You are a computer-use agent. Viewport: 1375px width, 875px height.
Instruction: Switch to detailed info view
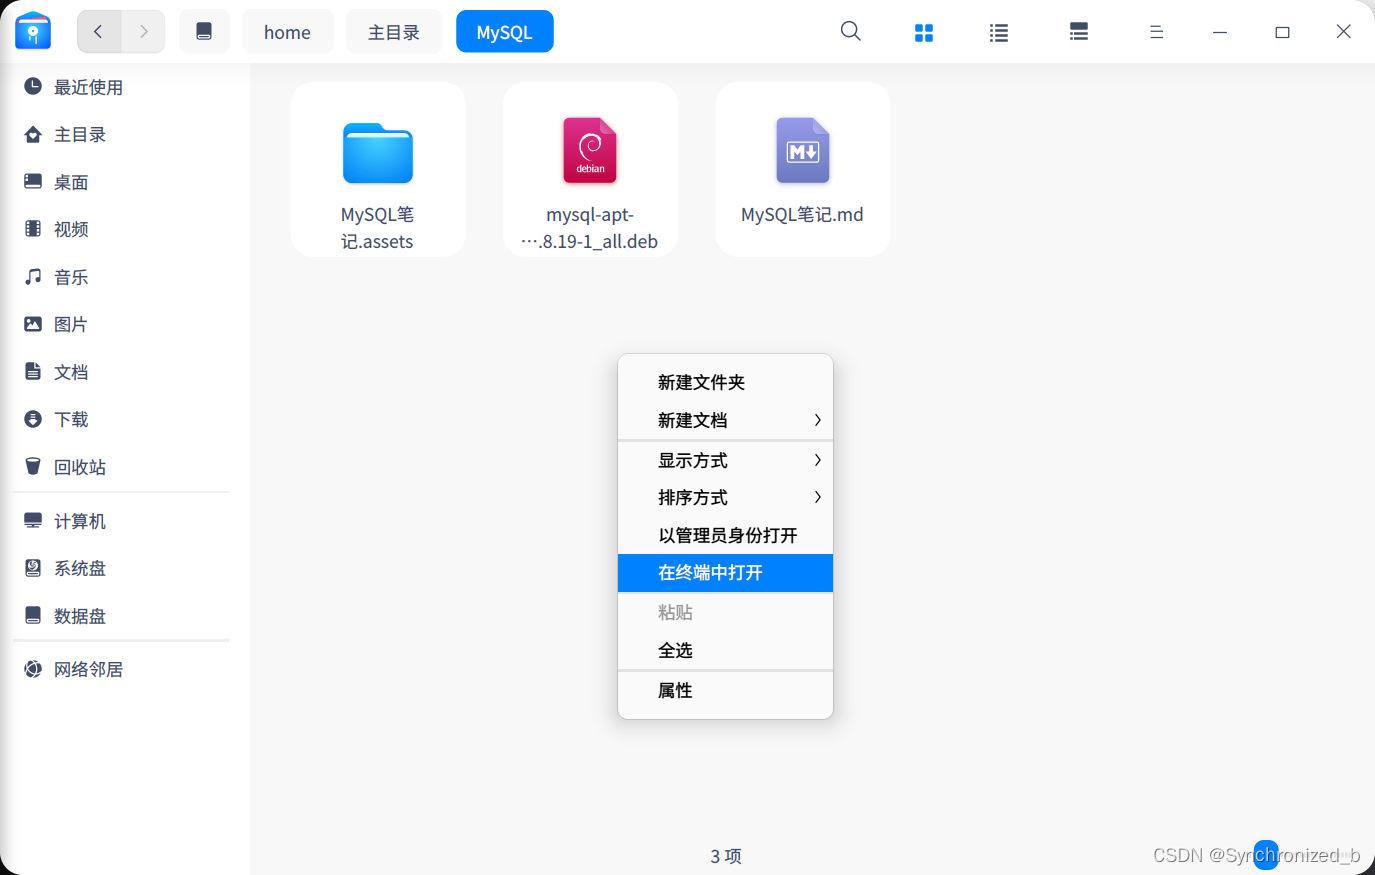point(1078,31)
